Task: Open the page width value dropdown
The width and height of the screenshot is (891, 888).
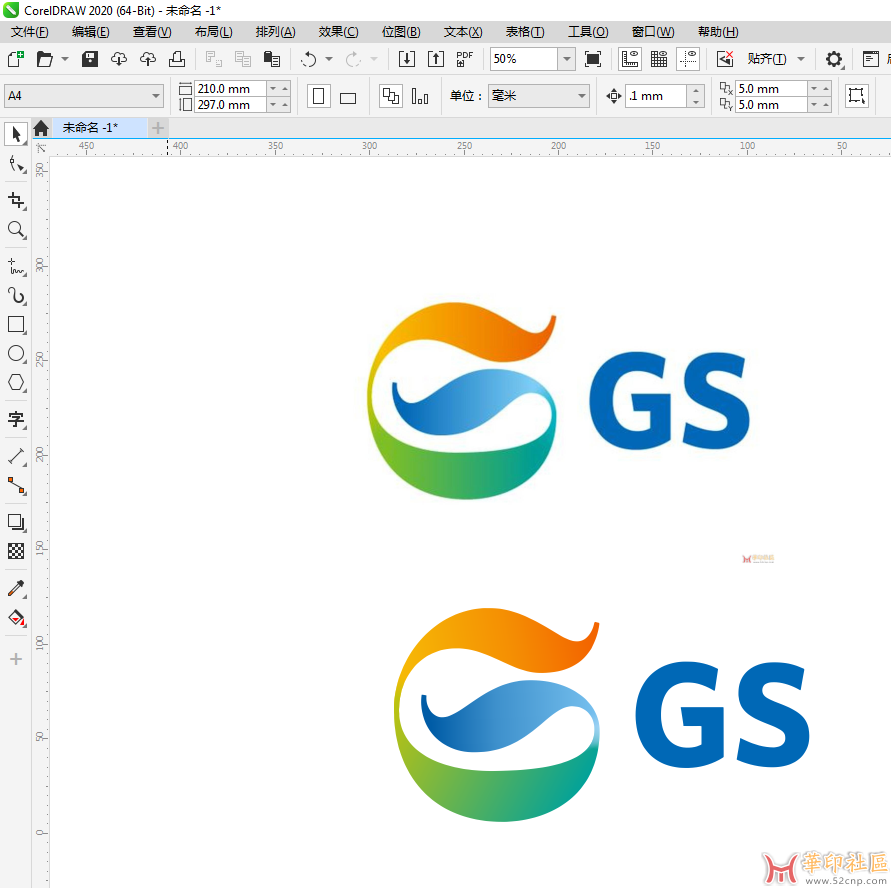Action: click(x=273, y=89)
